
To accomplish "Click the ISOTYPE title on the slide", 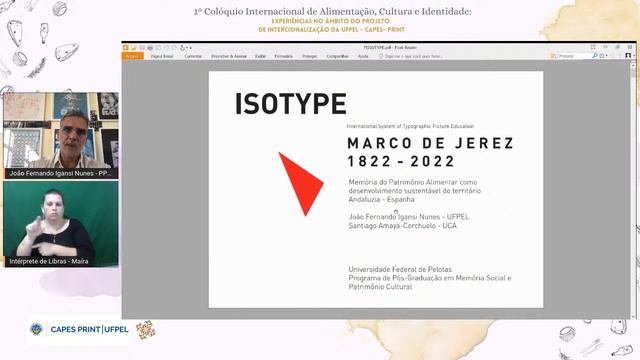I will pos(291,104).
